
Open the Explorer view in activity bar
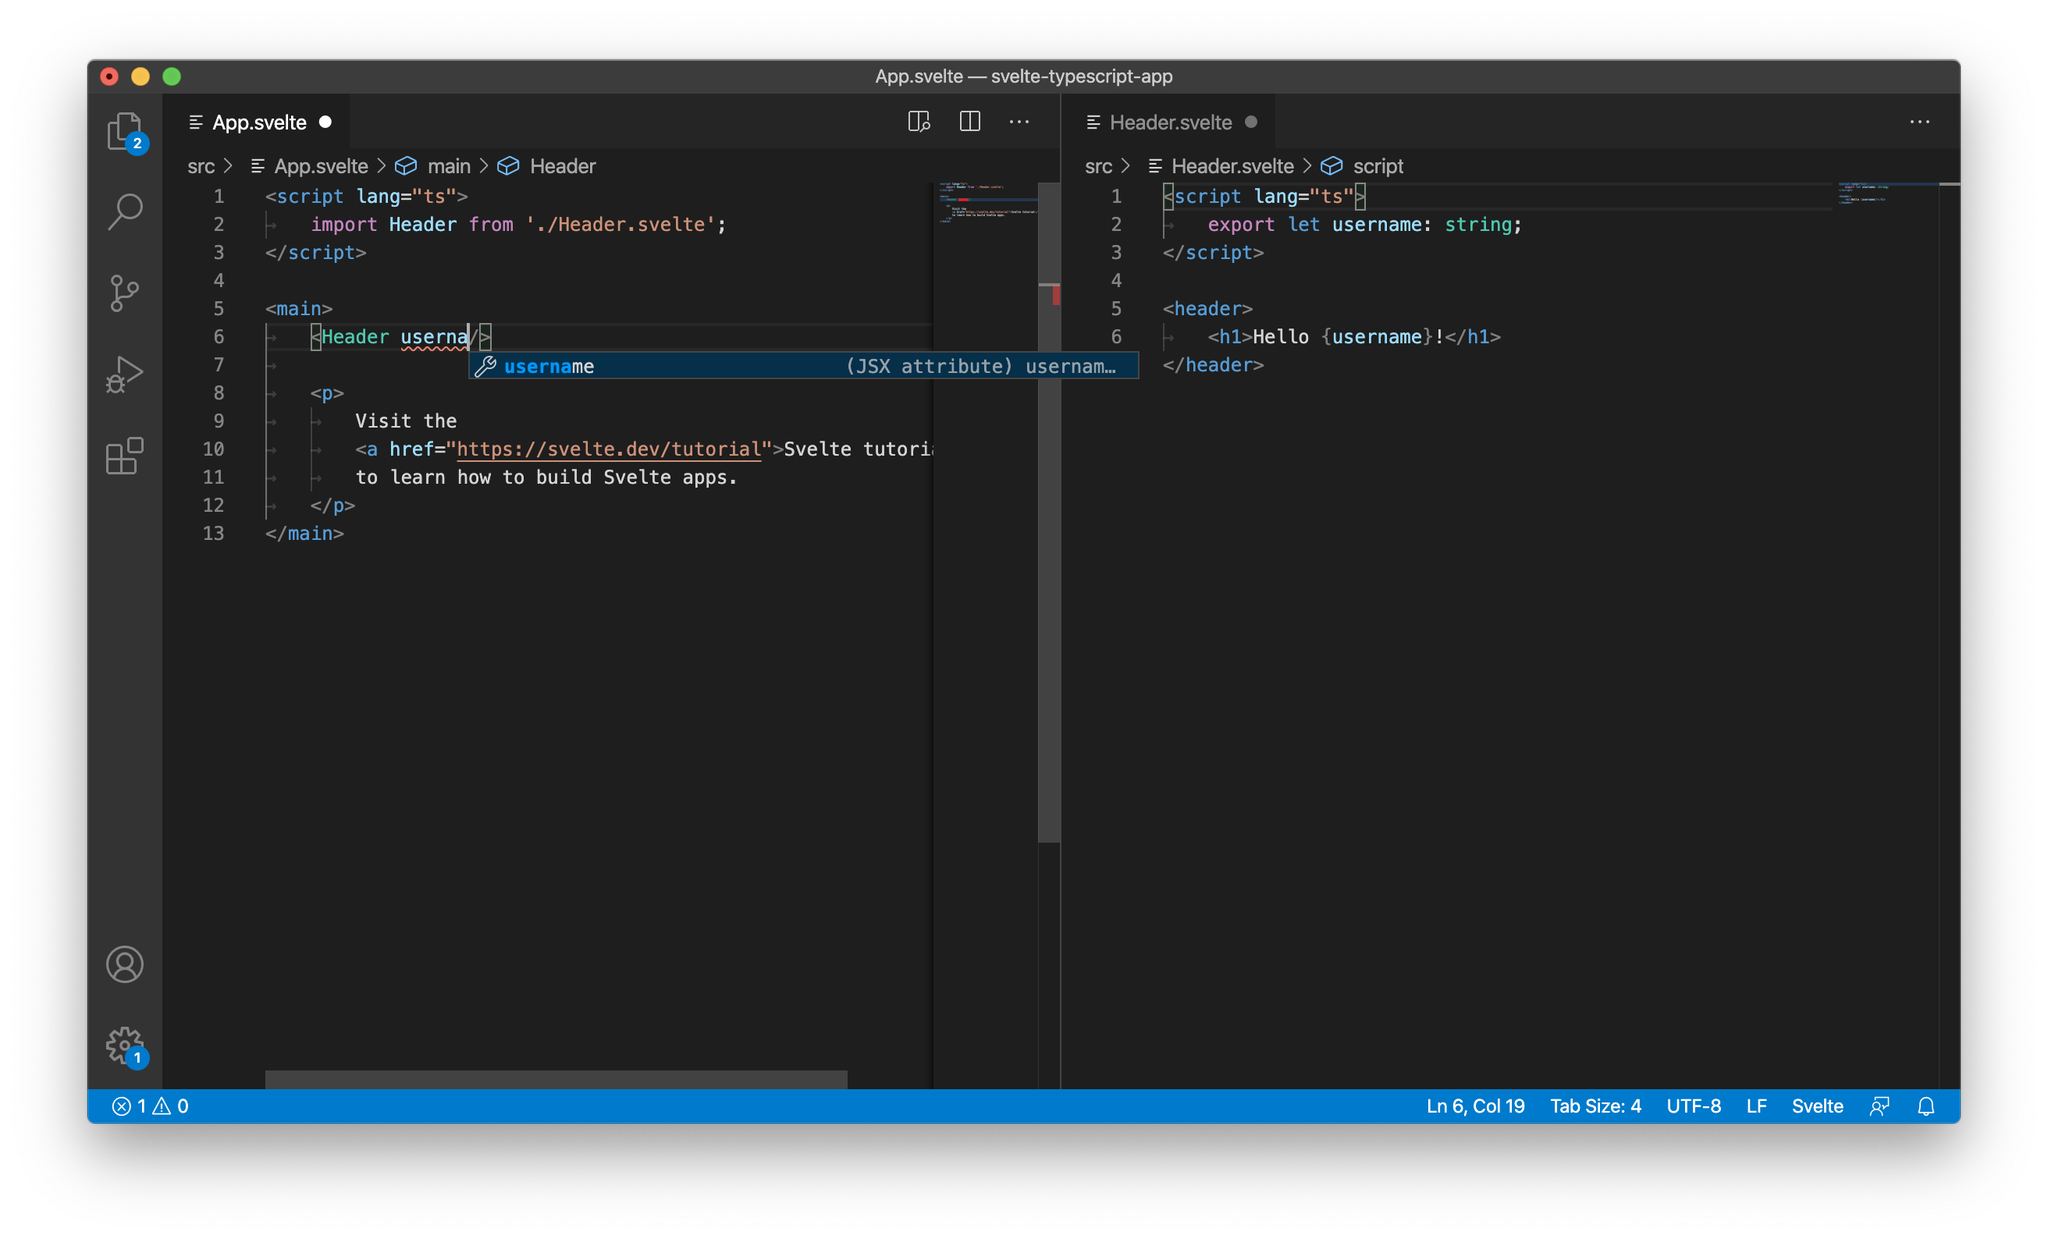point(125,131)
